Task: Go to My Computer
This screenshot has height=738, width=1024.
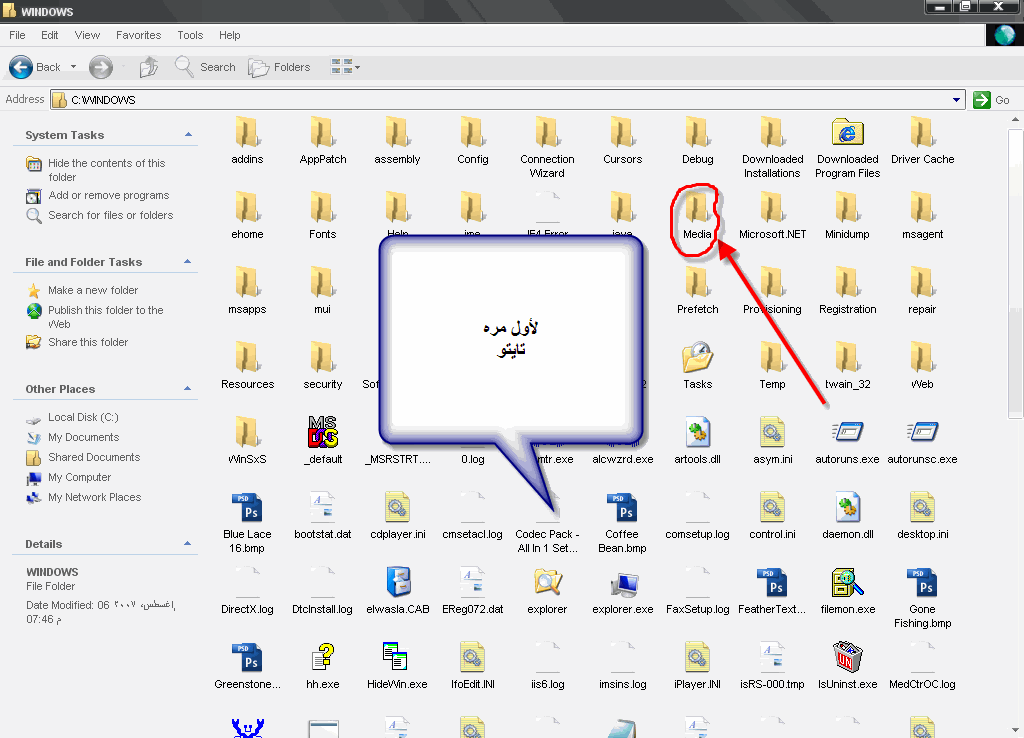Action: [80, 477]
